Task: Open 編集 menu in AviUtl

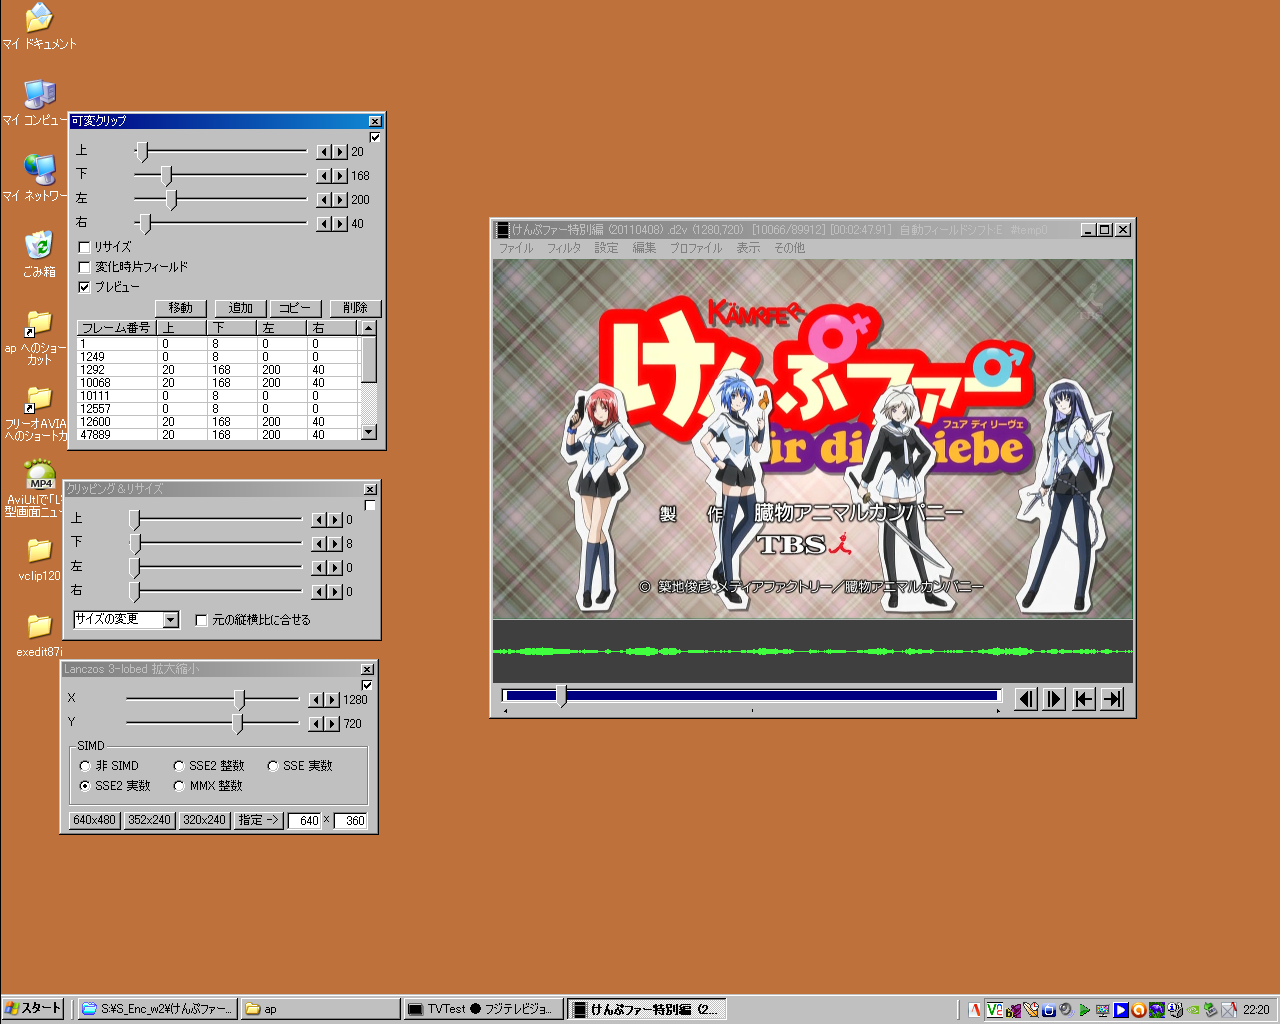Action: point(644,248)
